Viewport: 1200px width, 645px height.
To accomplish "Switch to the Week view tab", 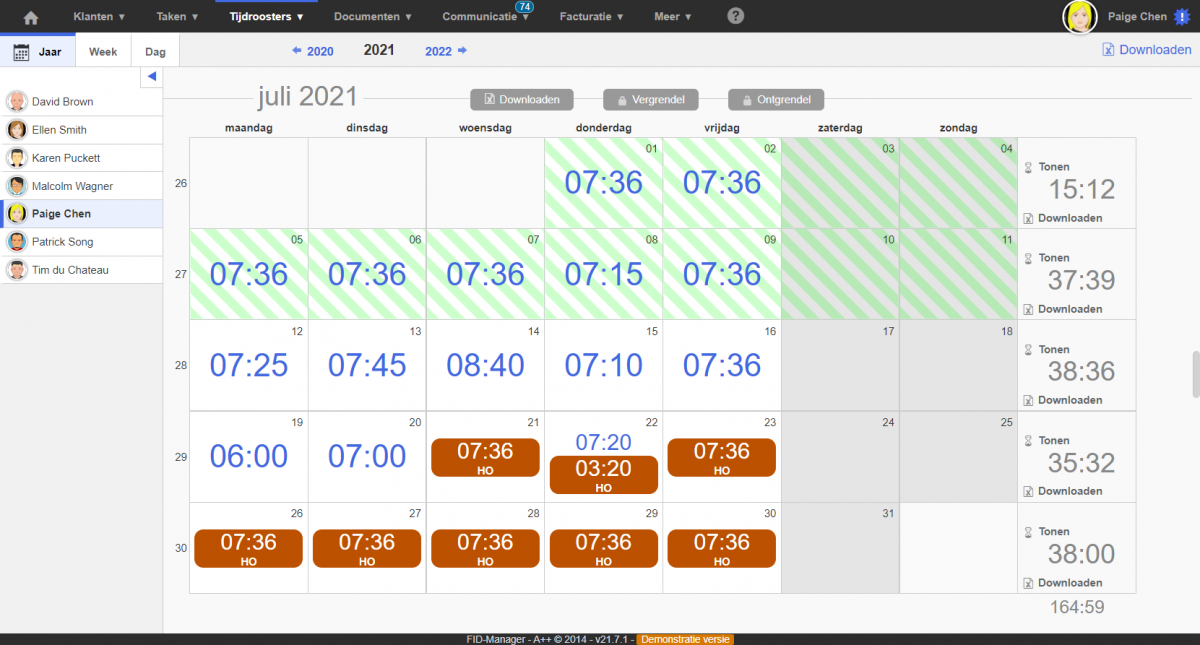I will [103, 52].
